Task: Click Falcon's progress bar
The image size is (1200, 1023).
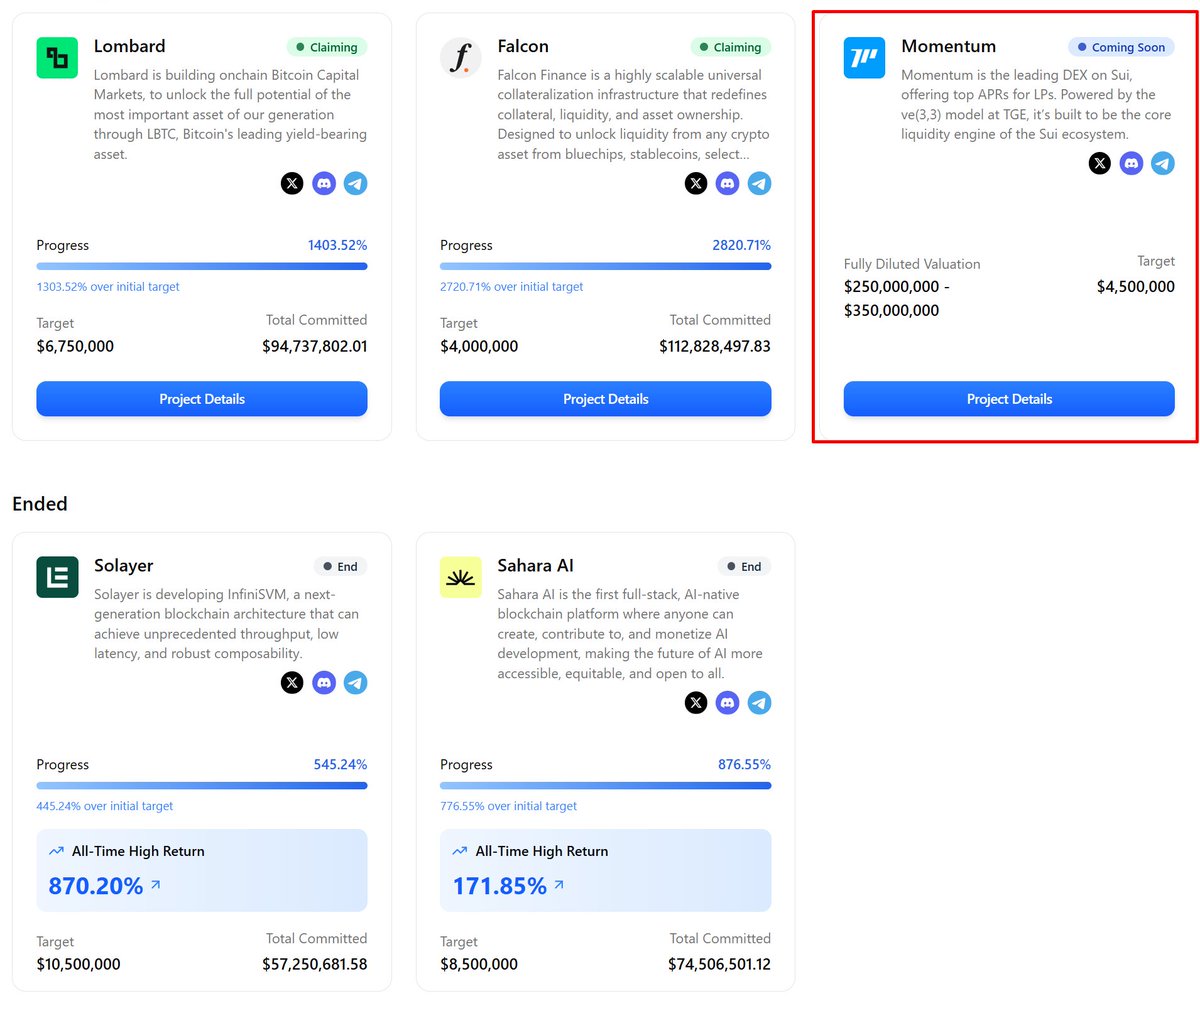Action: [606, 266]
